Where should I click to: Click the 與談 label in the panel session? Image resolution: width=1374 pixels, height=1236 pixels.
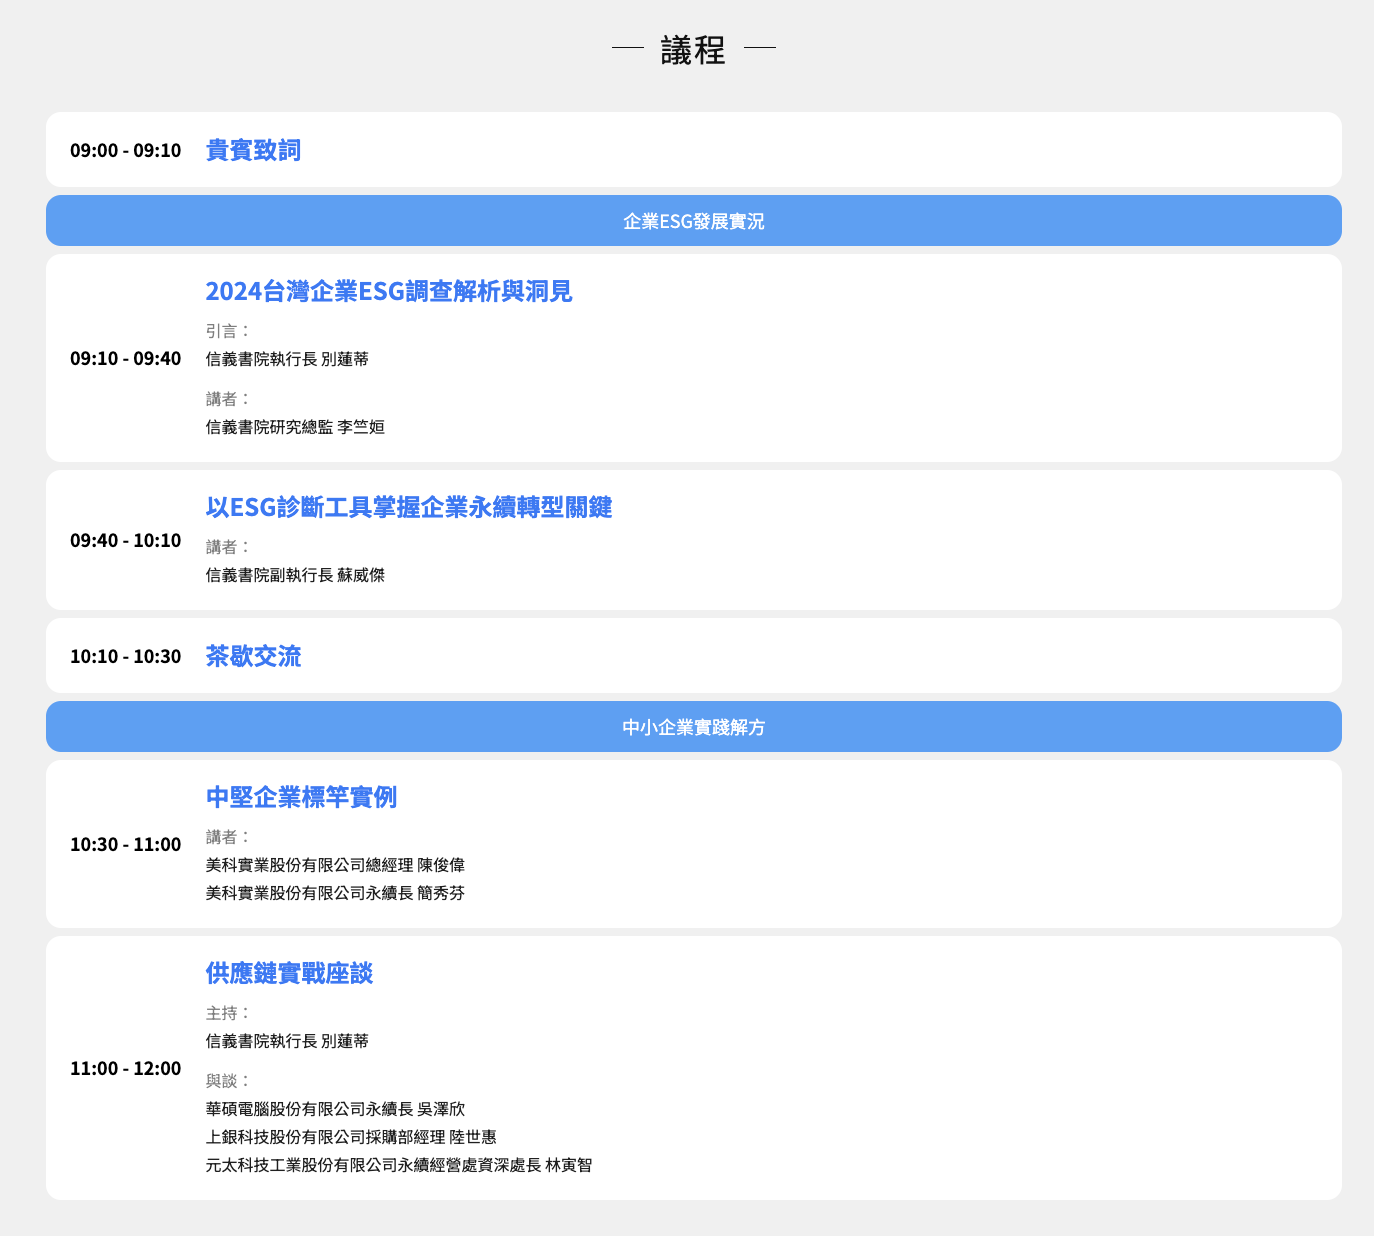coord(228,1081)
